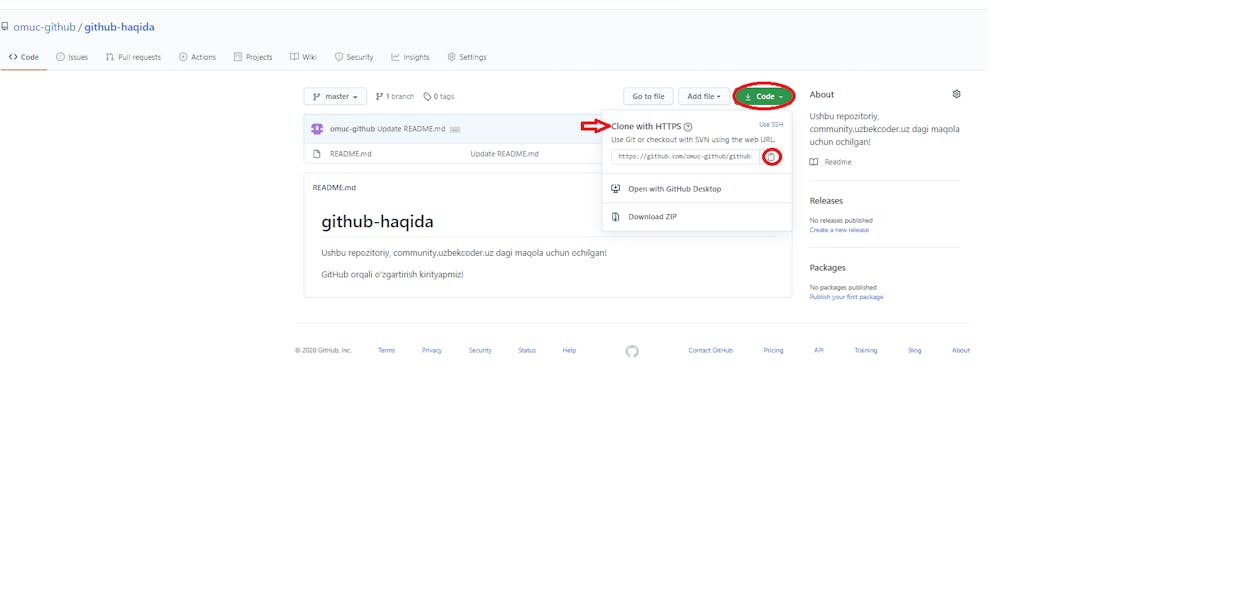The image size is (1240, 602).
Task: Choose Open with GitHub Desktop
Action: click(674, 189)
